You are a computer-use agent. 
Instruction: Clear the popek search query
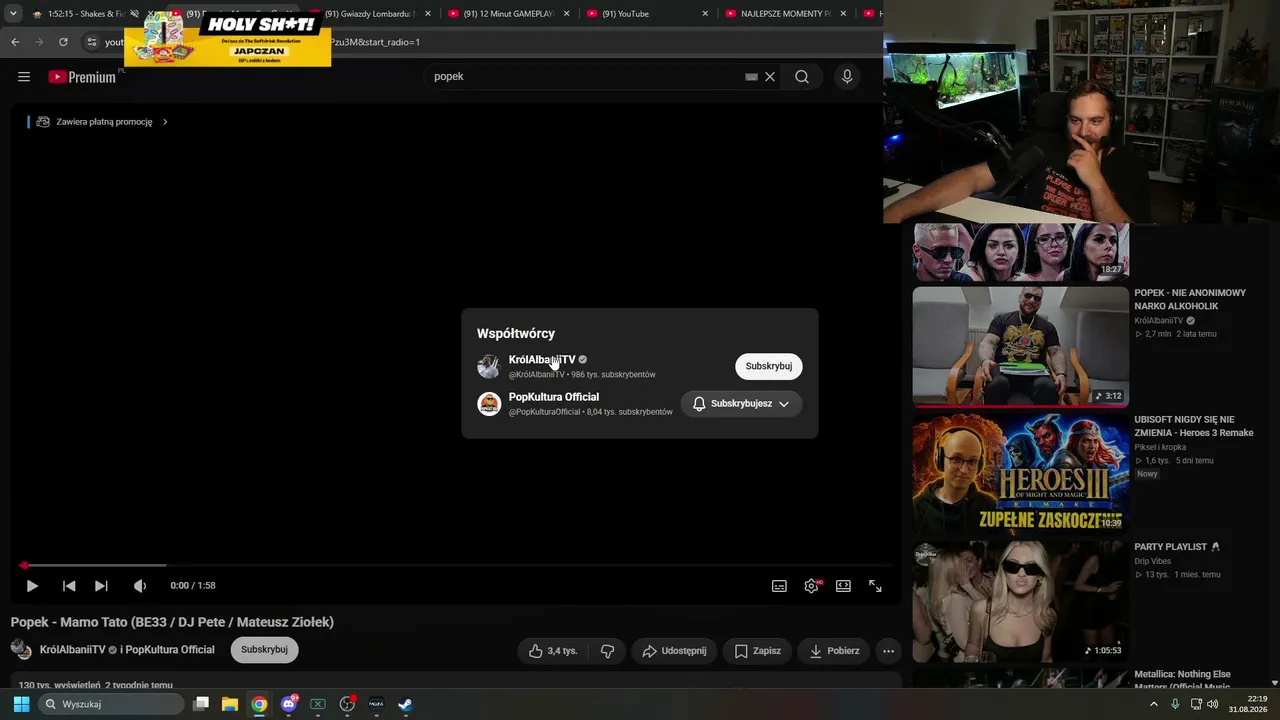[770, 77]
